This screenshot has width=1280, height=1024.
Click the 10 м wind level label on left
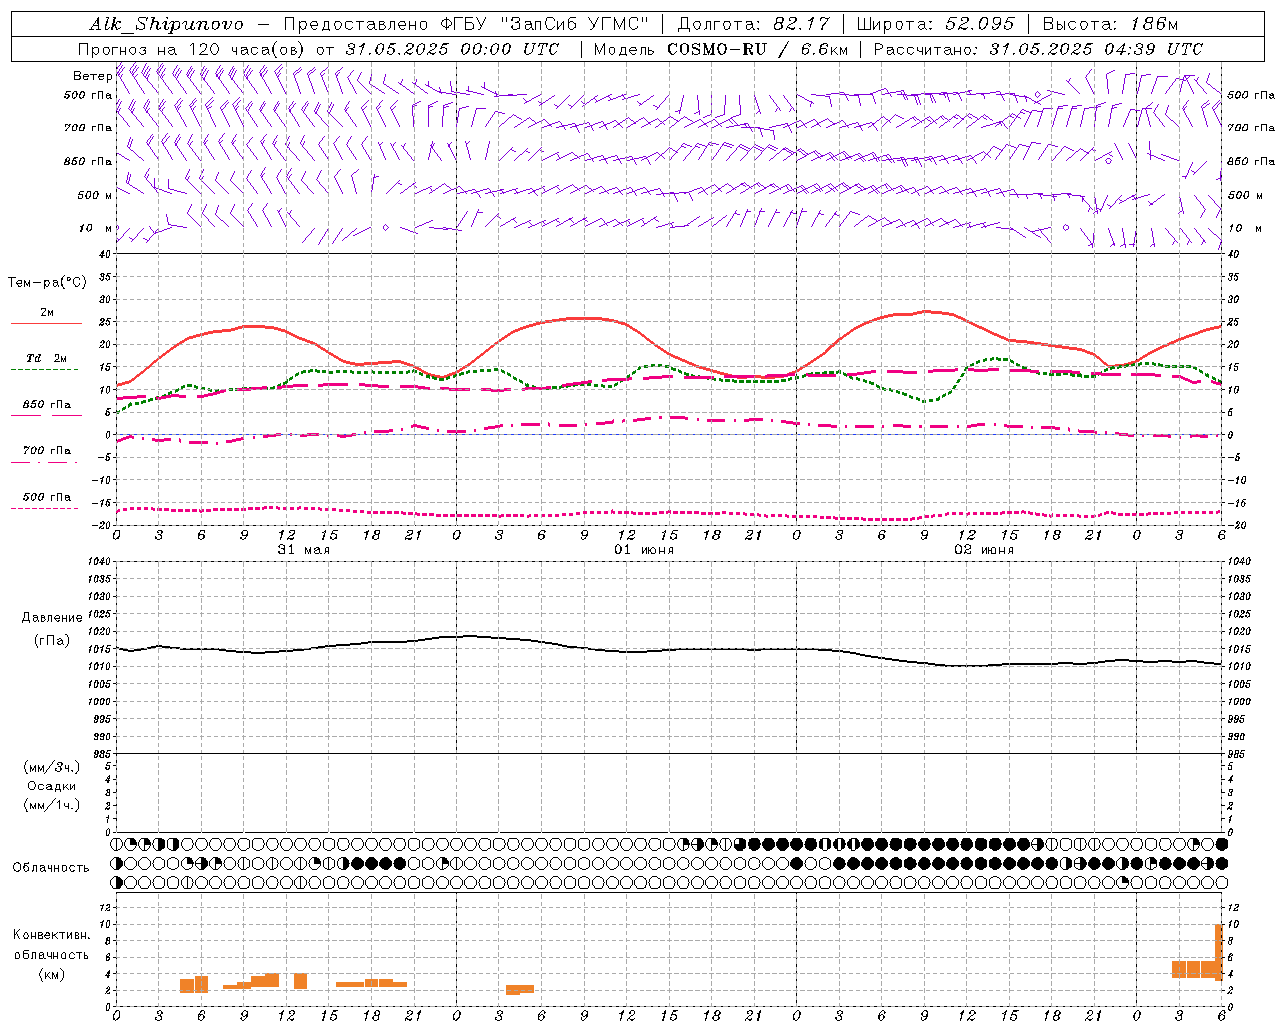coord(95,228)
